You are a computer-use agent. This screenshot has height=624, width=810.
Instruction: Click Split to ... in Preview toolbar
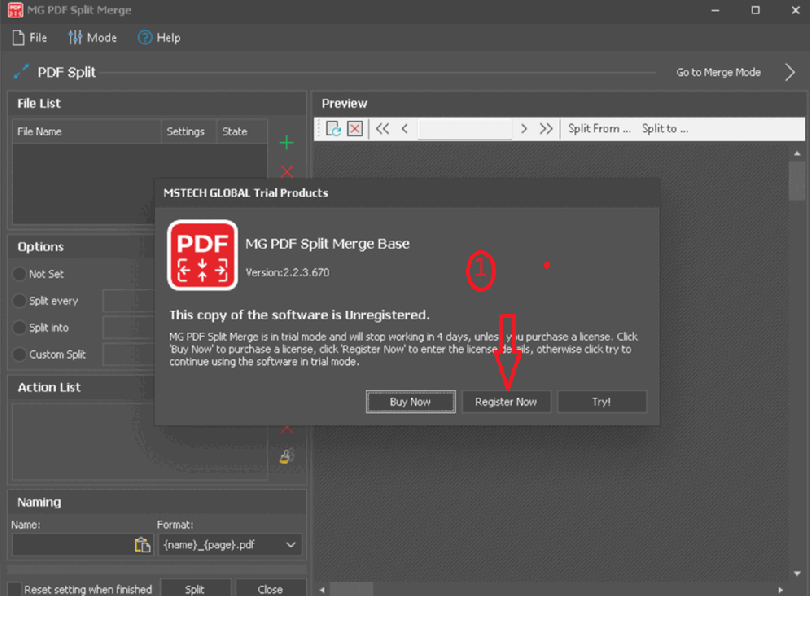[665, 129]
